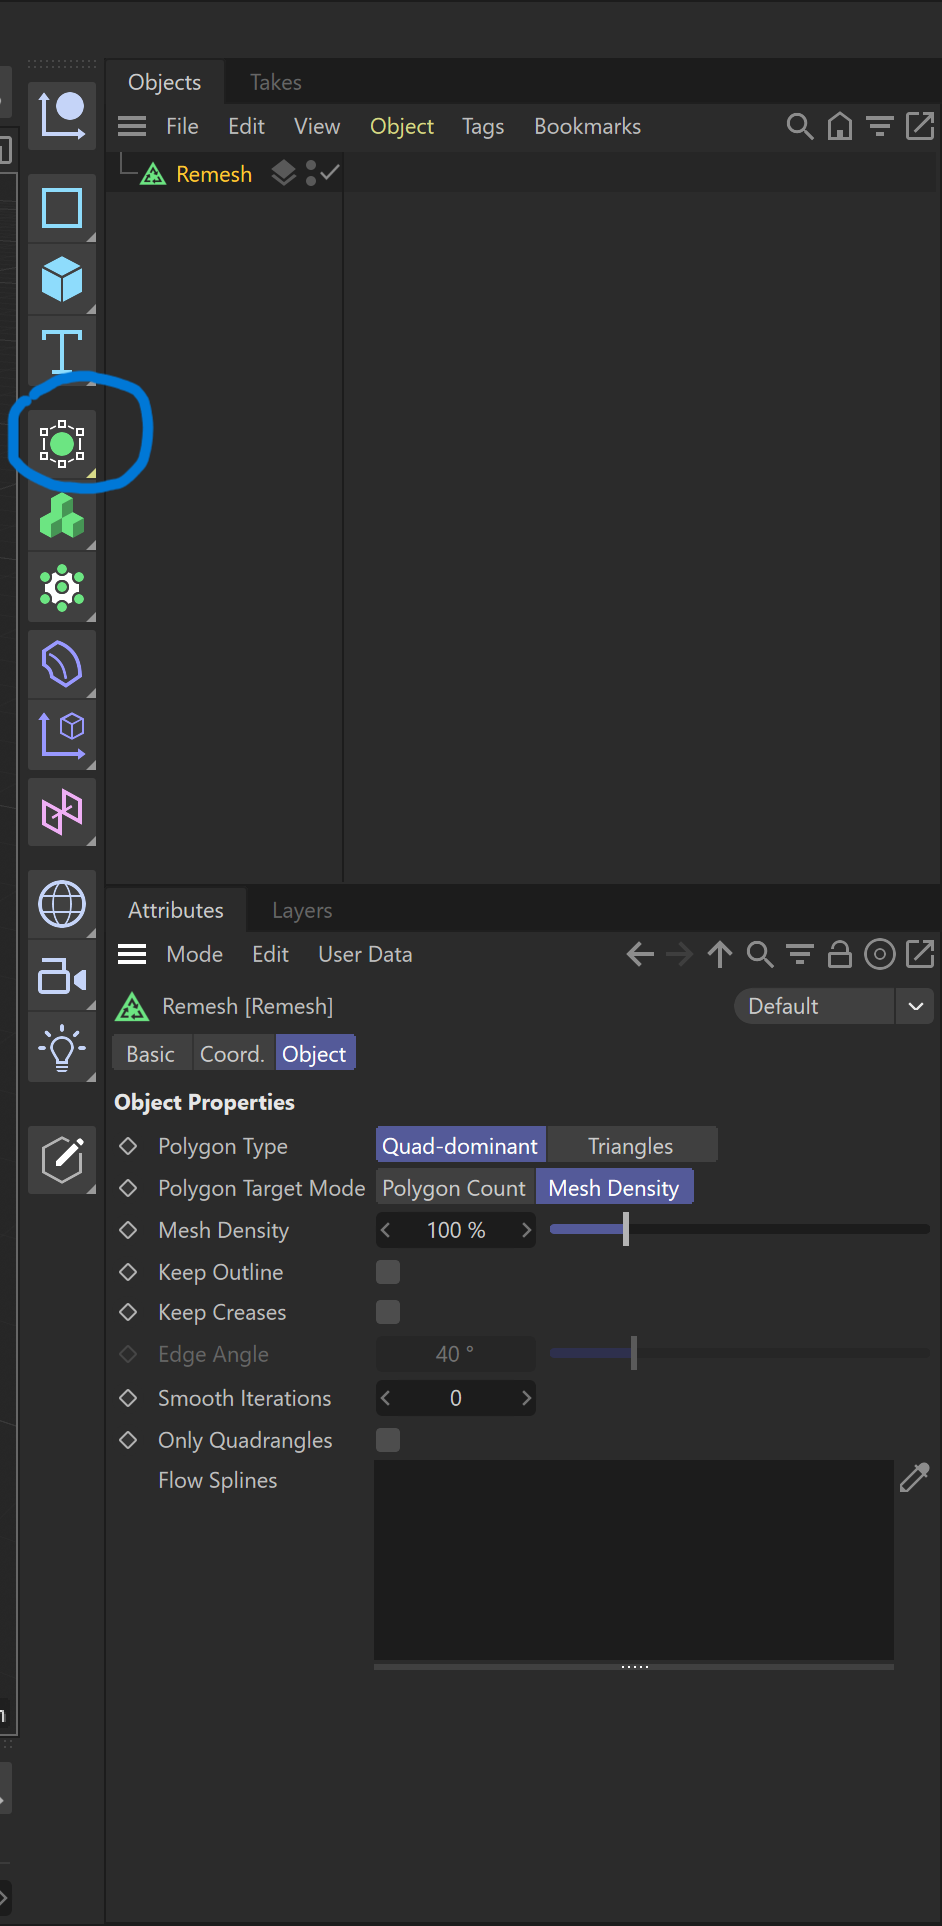This screenshot has width=942, height=1926.
Task: Click the Light bulb icon
Action: tap(62, 1048)
